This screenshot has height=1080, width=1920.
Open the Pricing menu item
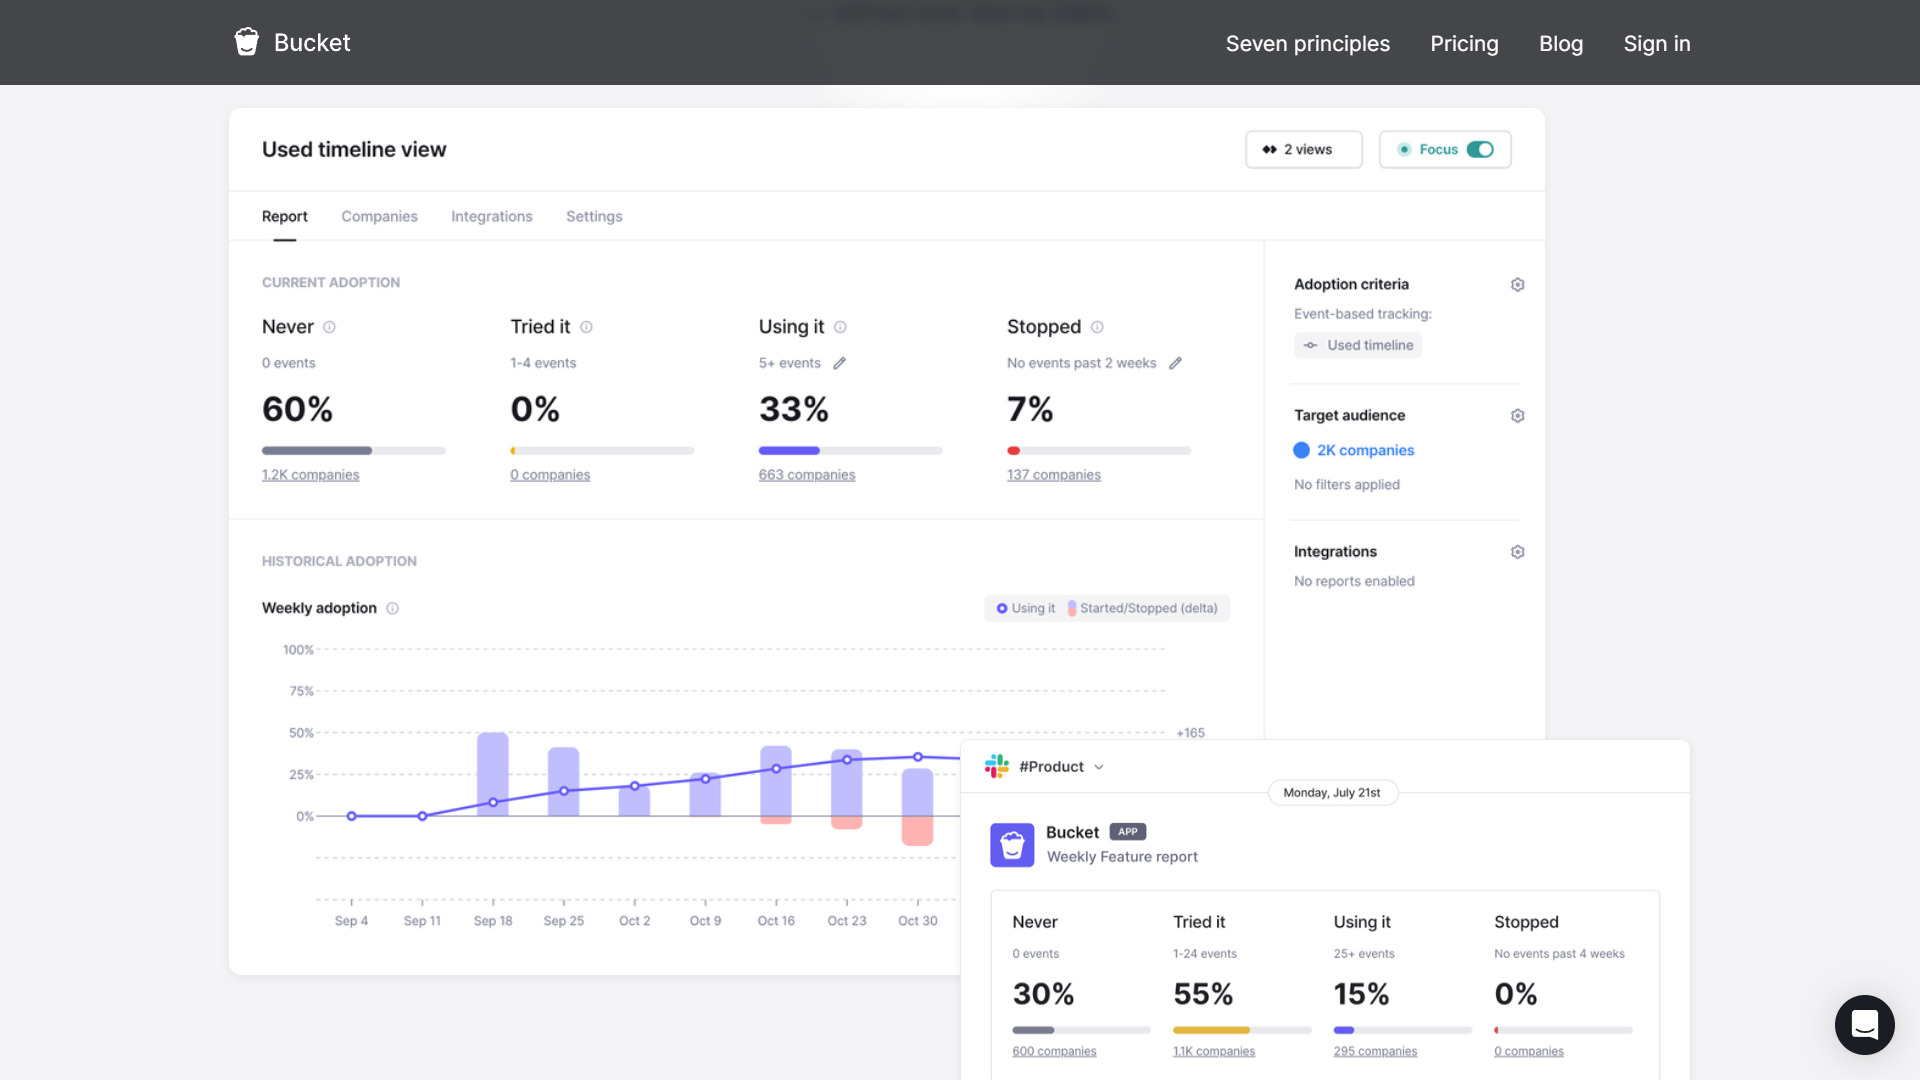pos(1463,43)
